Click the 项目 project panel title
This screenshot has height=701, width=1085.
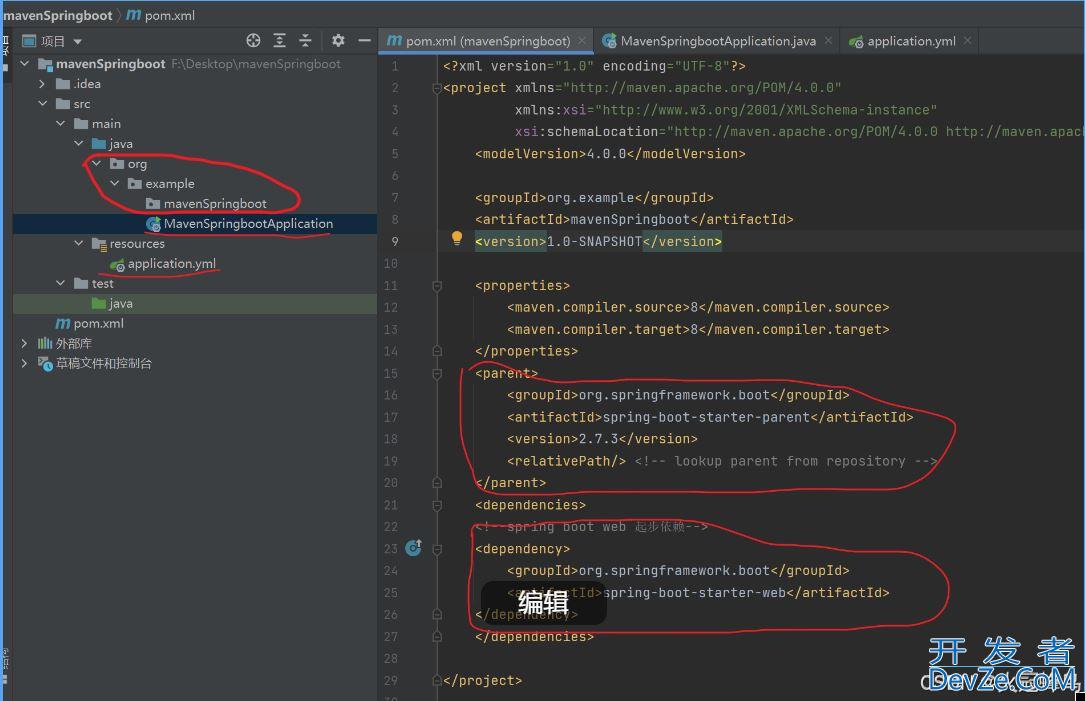53,42
